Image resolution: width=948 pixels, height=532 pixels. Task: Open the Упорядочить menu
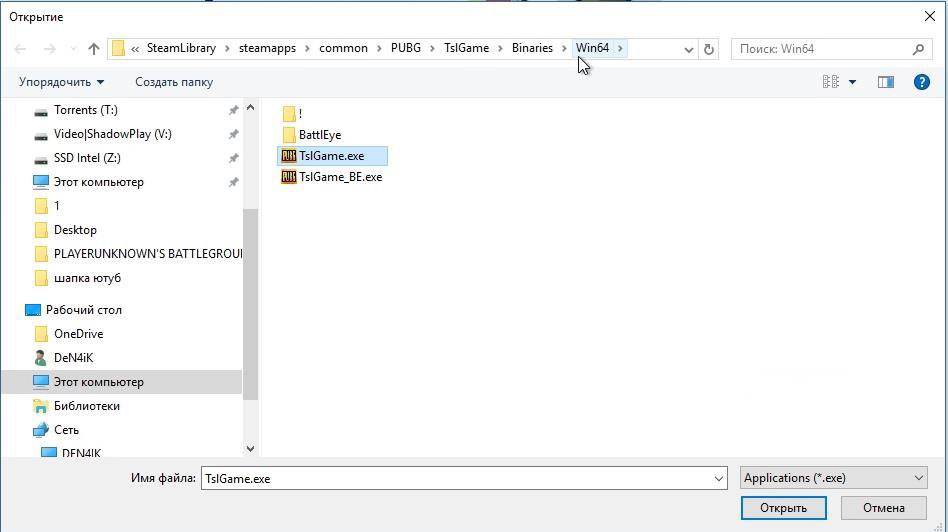[x=61, y=82]
